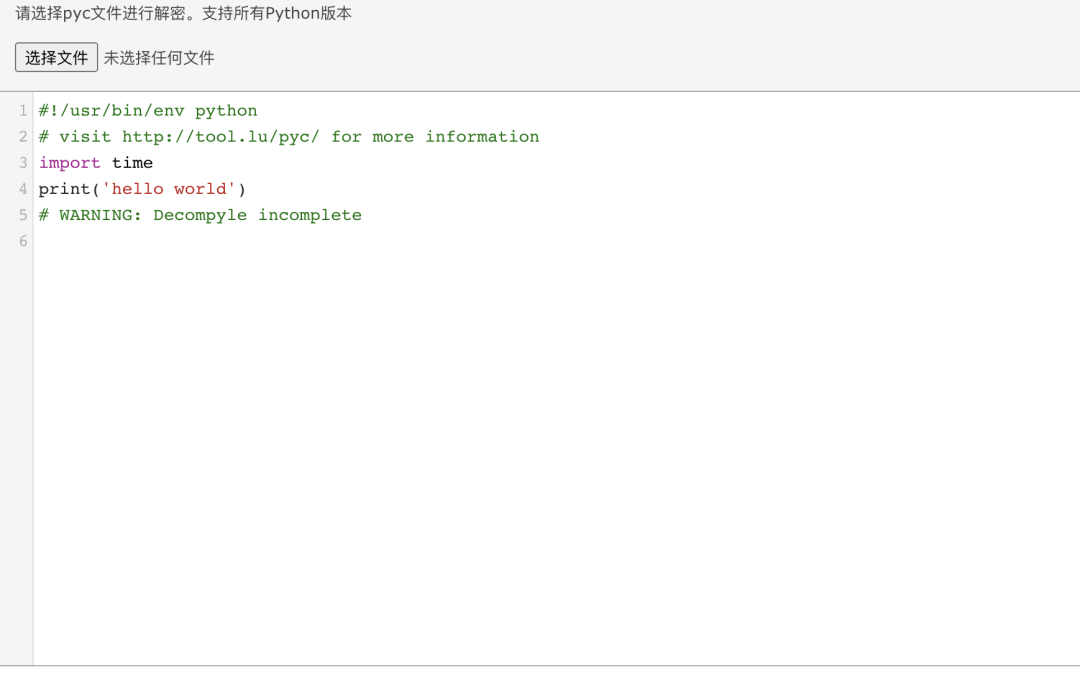1080x675 pixels.
Task: Click line number 1 in gutter
Action: [x=23, y=111]
